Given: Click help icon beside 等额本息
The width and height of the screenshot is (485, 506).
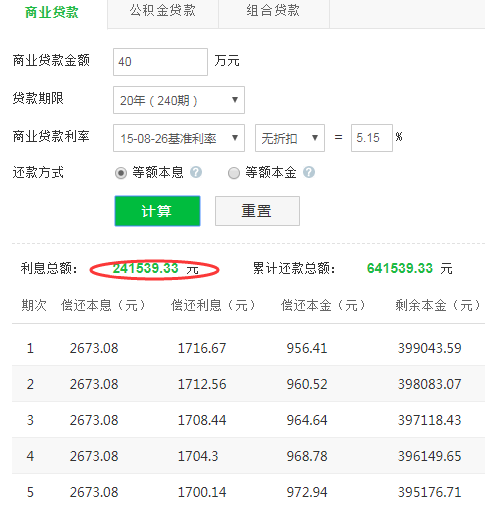Looking at the screenshot, I should [196, 172].
